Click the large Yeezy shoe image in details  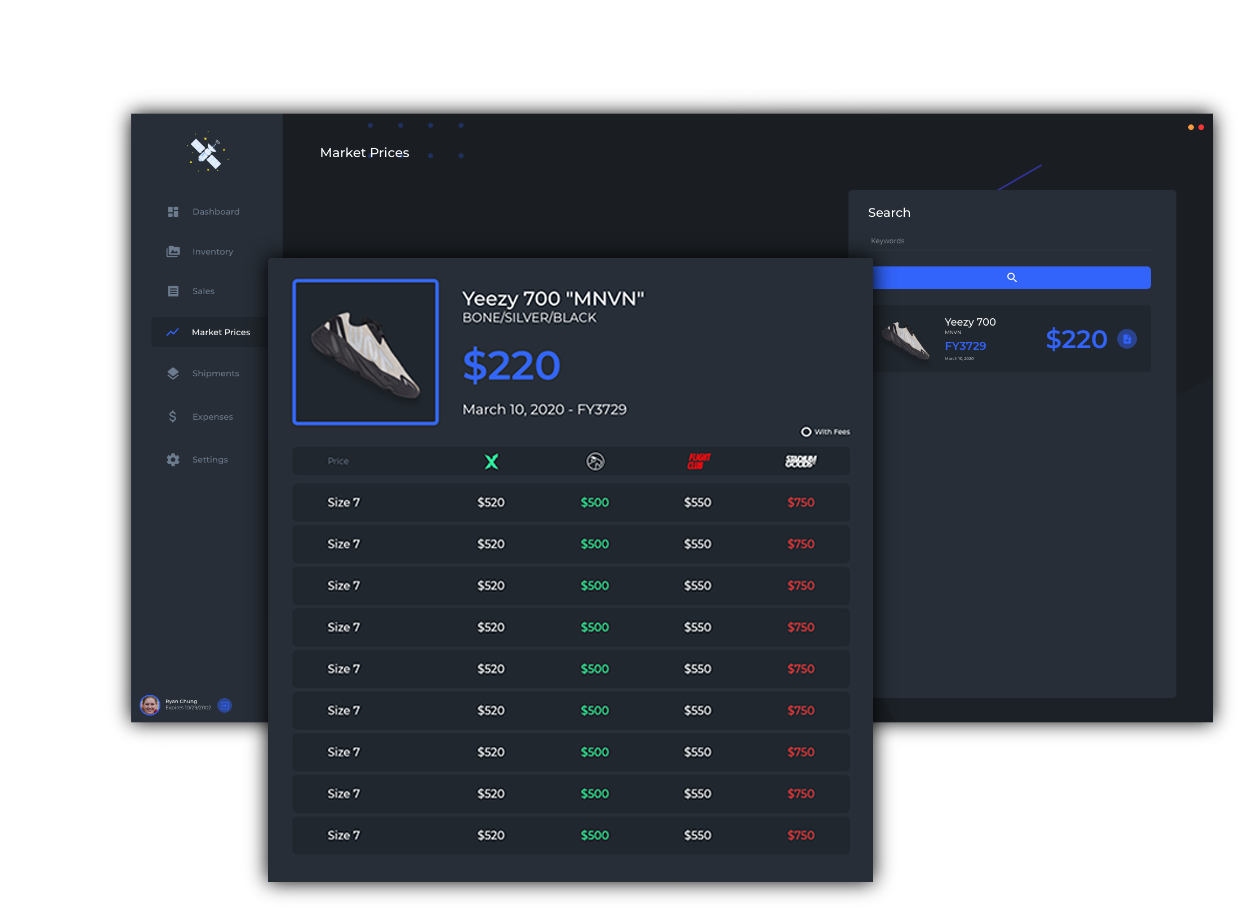[366, 352]
